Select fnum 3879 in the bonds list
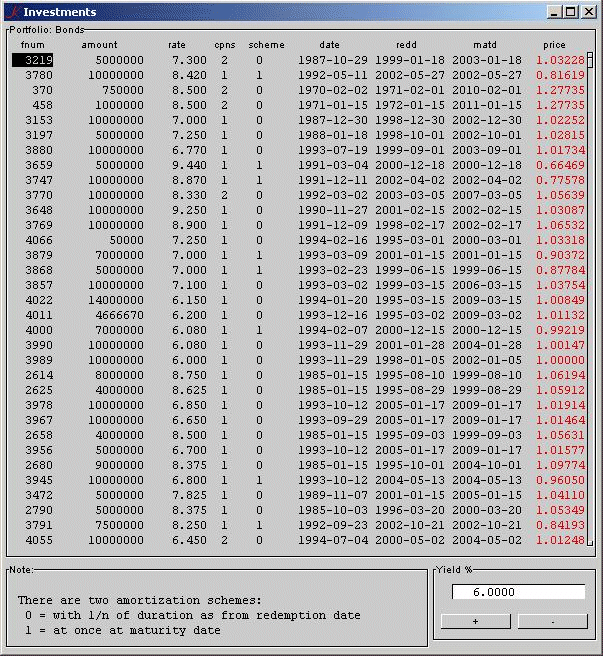The width and height of the screenshot is (603, 656). 39,255
